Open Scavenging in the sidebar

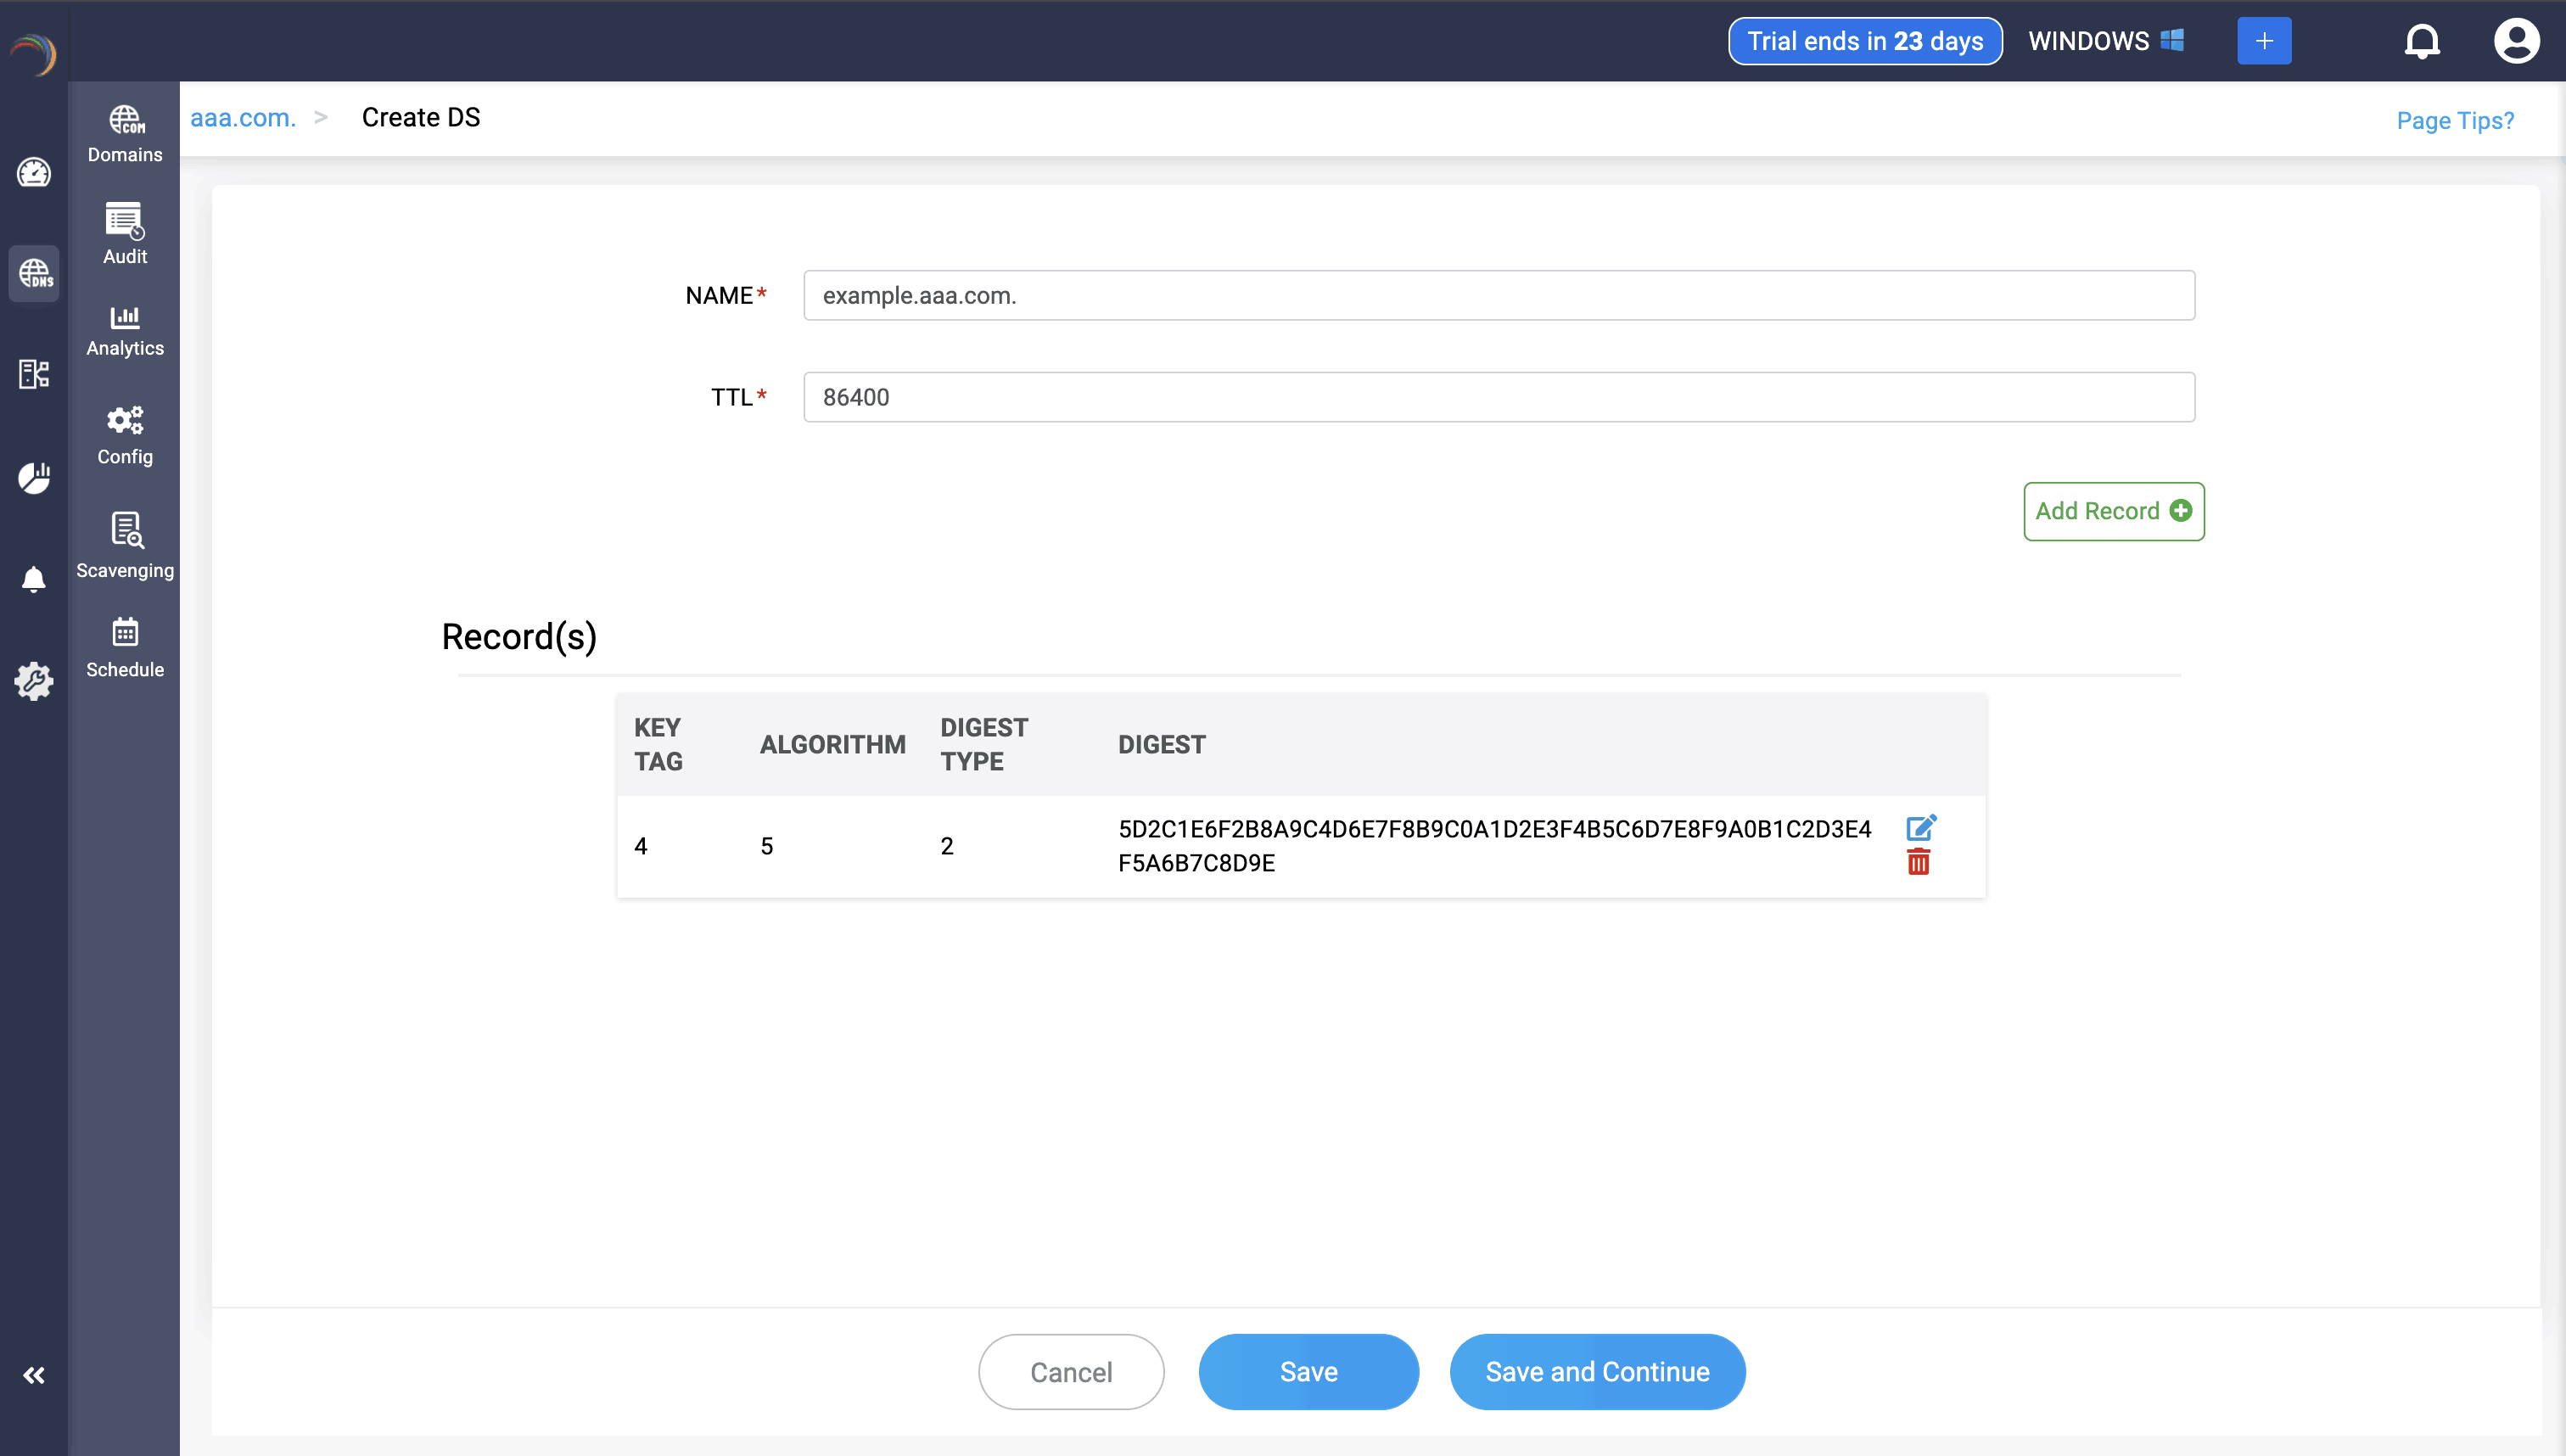125,545
